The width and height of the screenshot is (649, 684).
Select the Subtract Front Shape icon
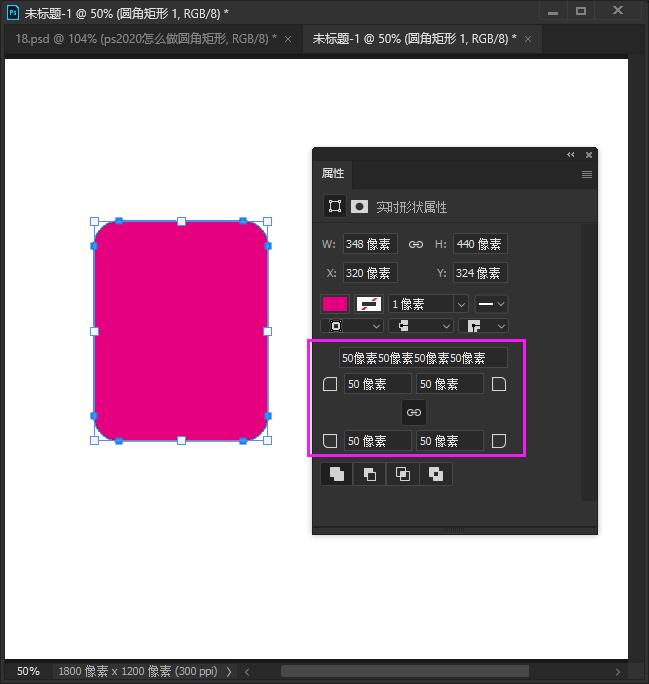(370, 474)
